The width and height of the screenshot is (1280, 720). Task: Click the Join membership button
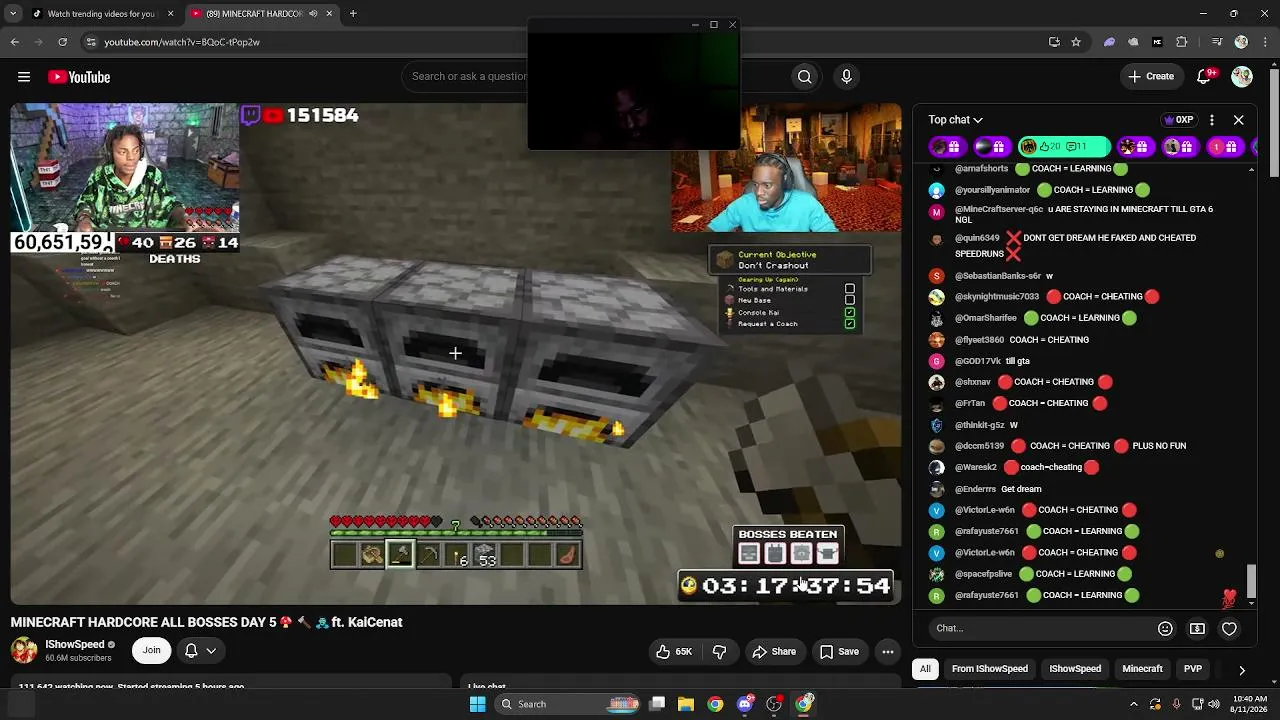click(151, 651)
